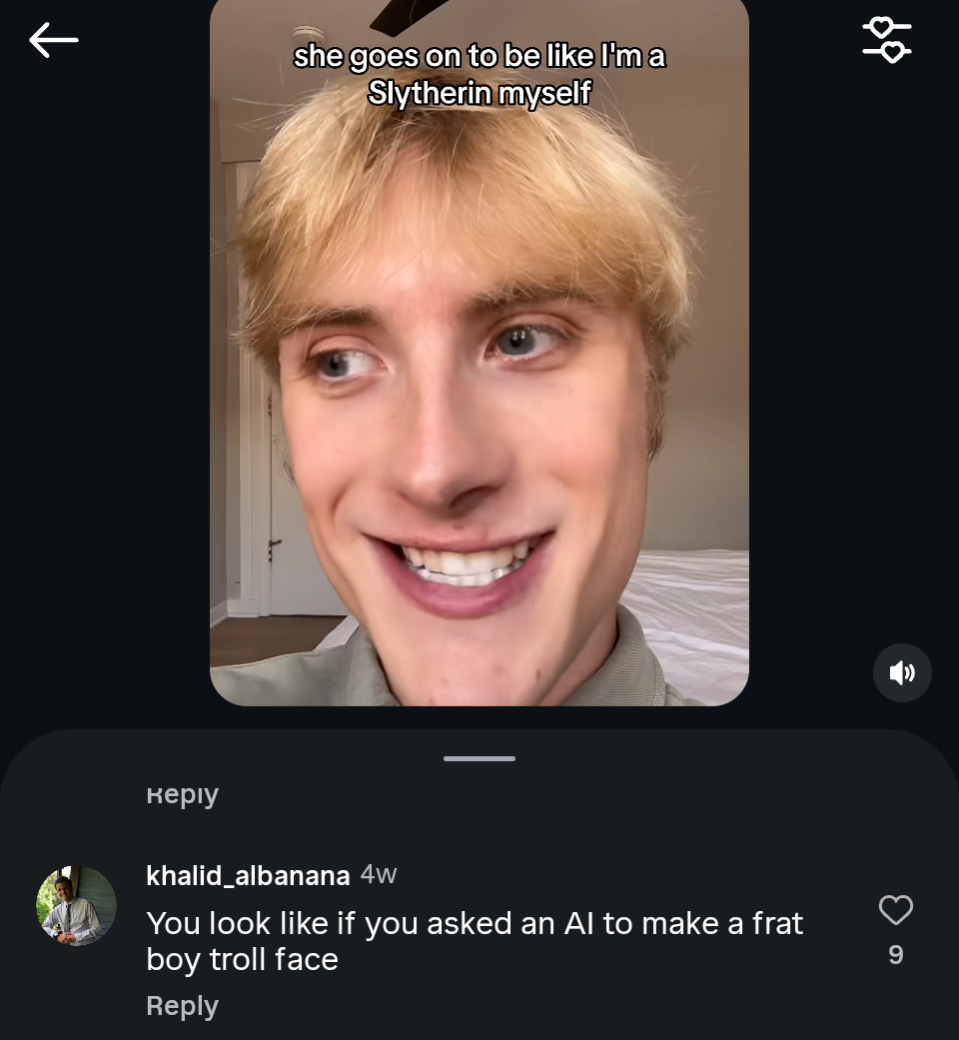The image size is (959, 1040).
Task: Tap the door in the video background
Action: 290,500
